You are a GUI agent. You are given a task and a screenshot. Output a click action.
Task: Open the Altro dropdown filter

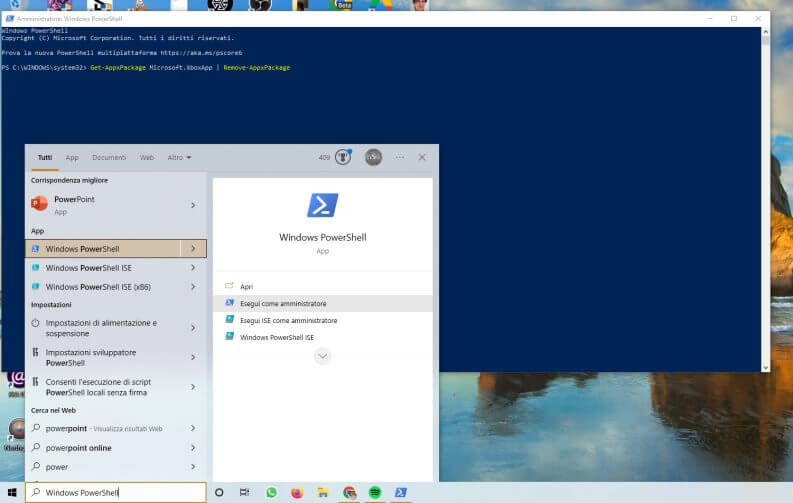click(x=179, y=158)
